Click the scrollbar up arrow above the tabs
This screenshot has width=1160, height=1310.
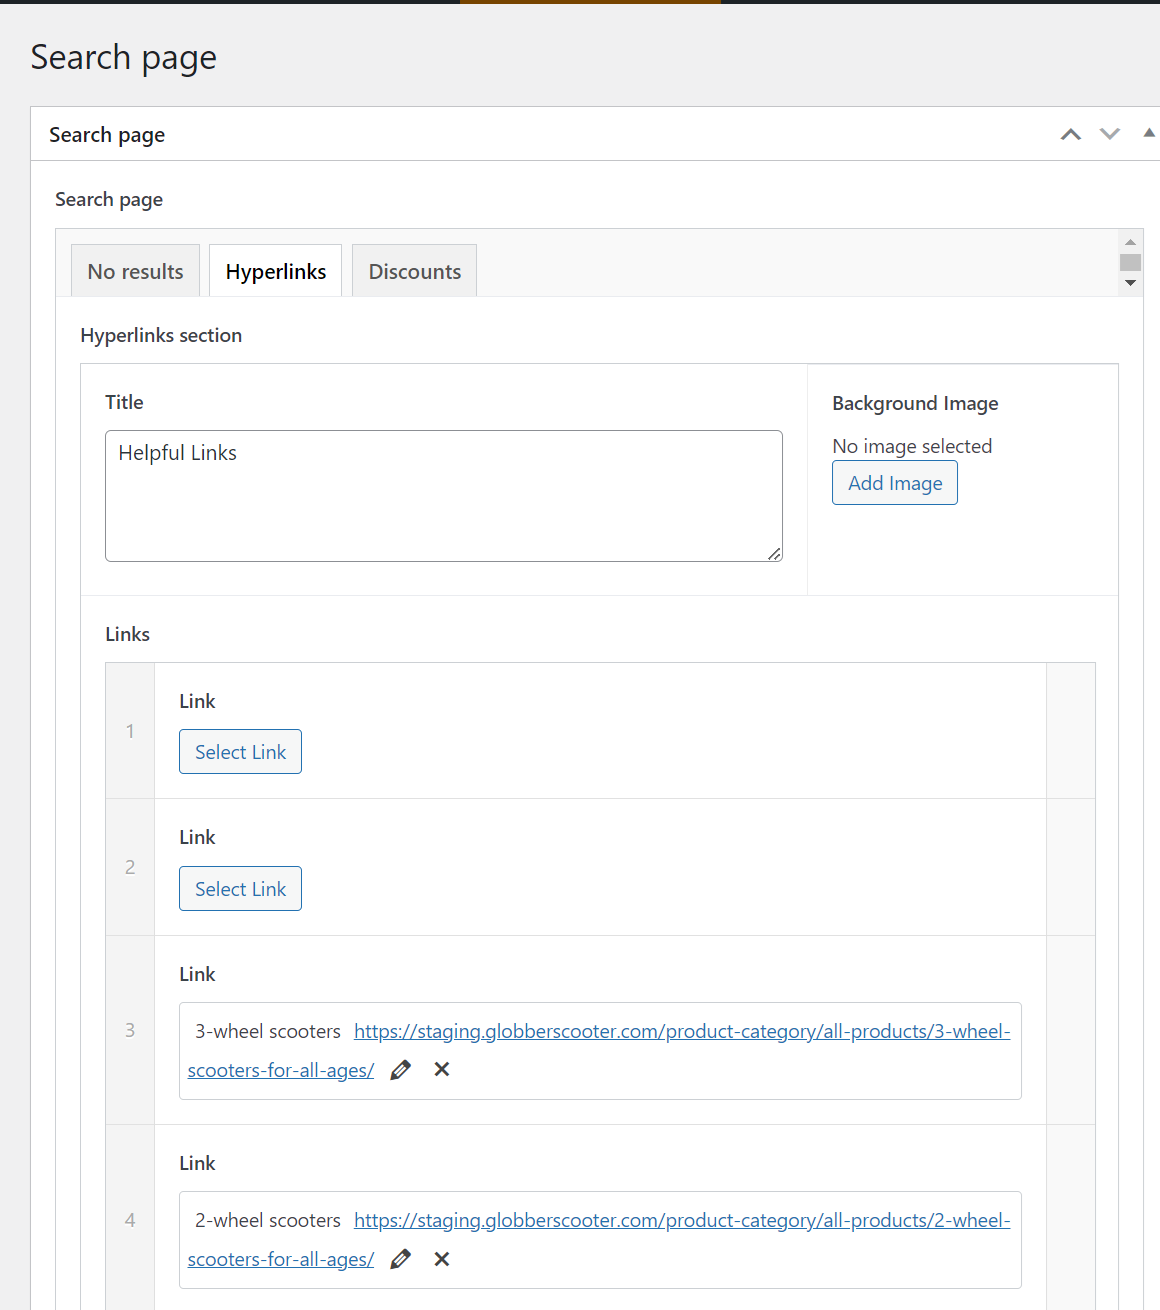click(x=1130, y=242)
